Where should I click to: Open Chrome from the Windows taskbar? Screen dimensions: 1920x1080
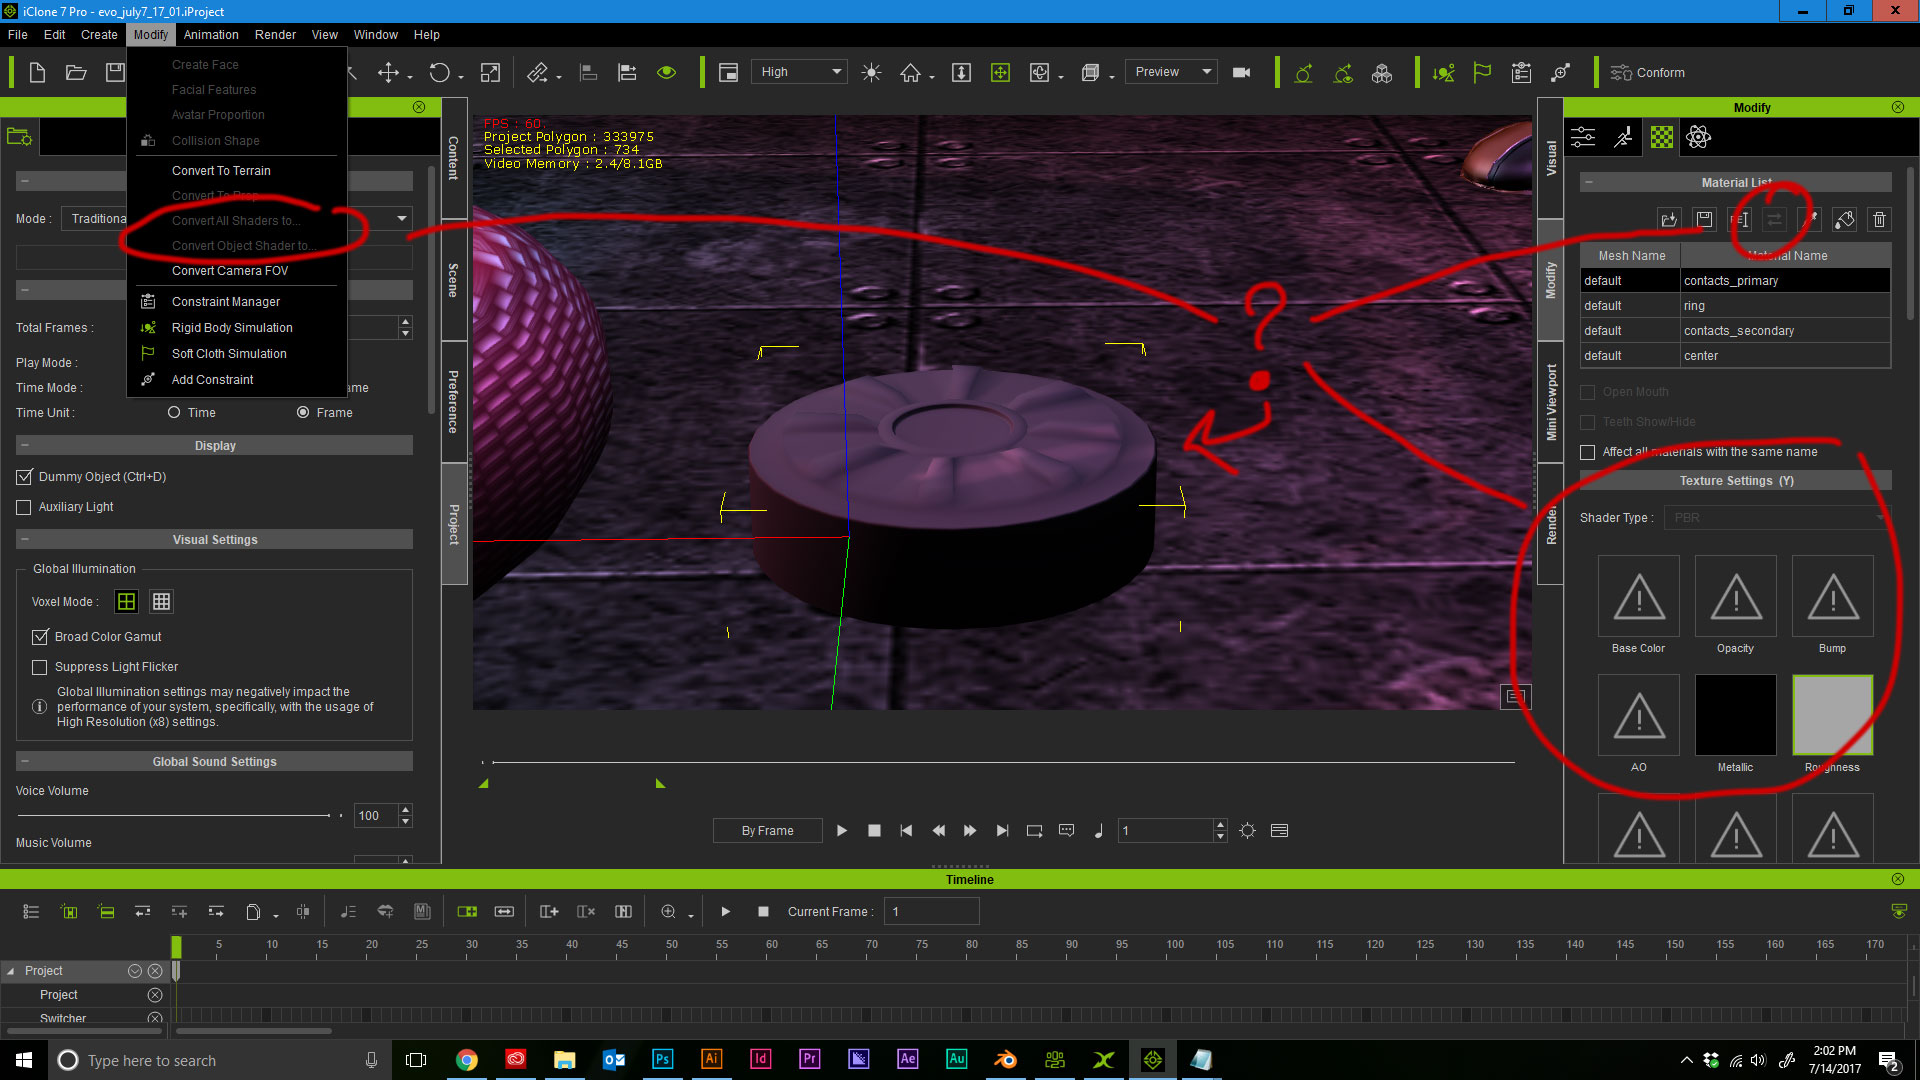click(x=467, y=1060)
